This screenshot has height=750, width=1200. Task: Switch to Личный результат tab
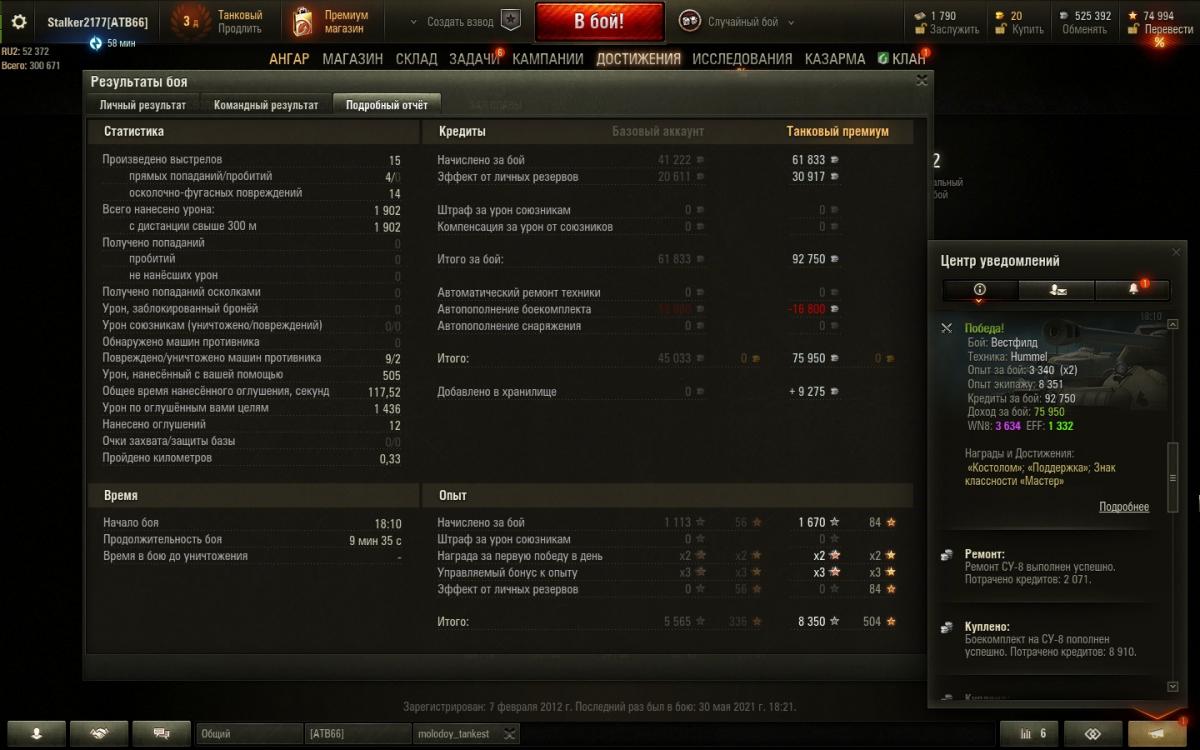(x=142, y=105)
